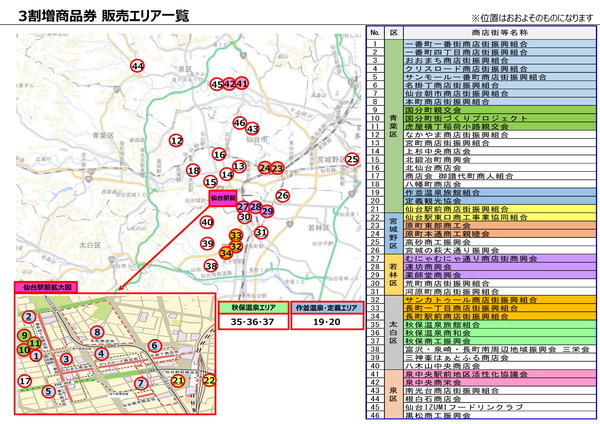Click the 太白区 ward cell
Image resolution: width=600 pixels, height=424 pixels.
tap(394, 333)
